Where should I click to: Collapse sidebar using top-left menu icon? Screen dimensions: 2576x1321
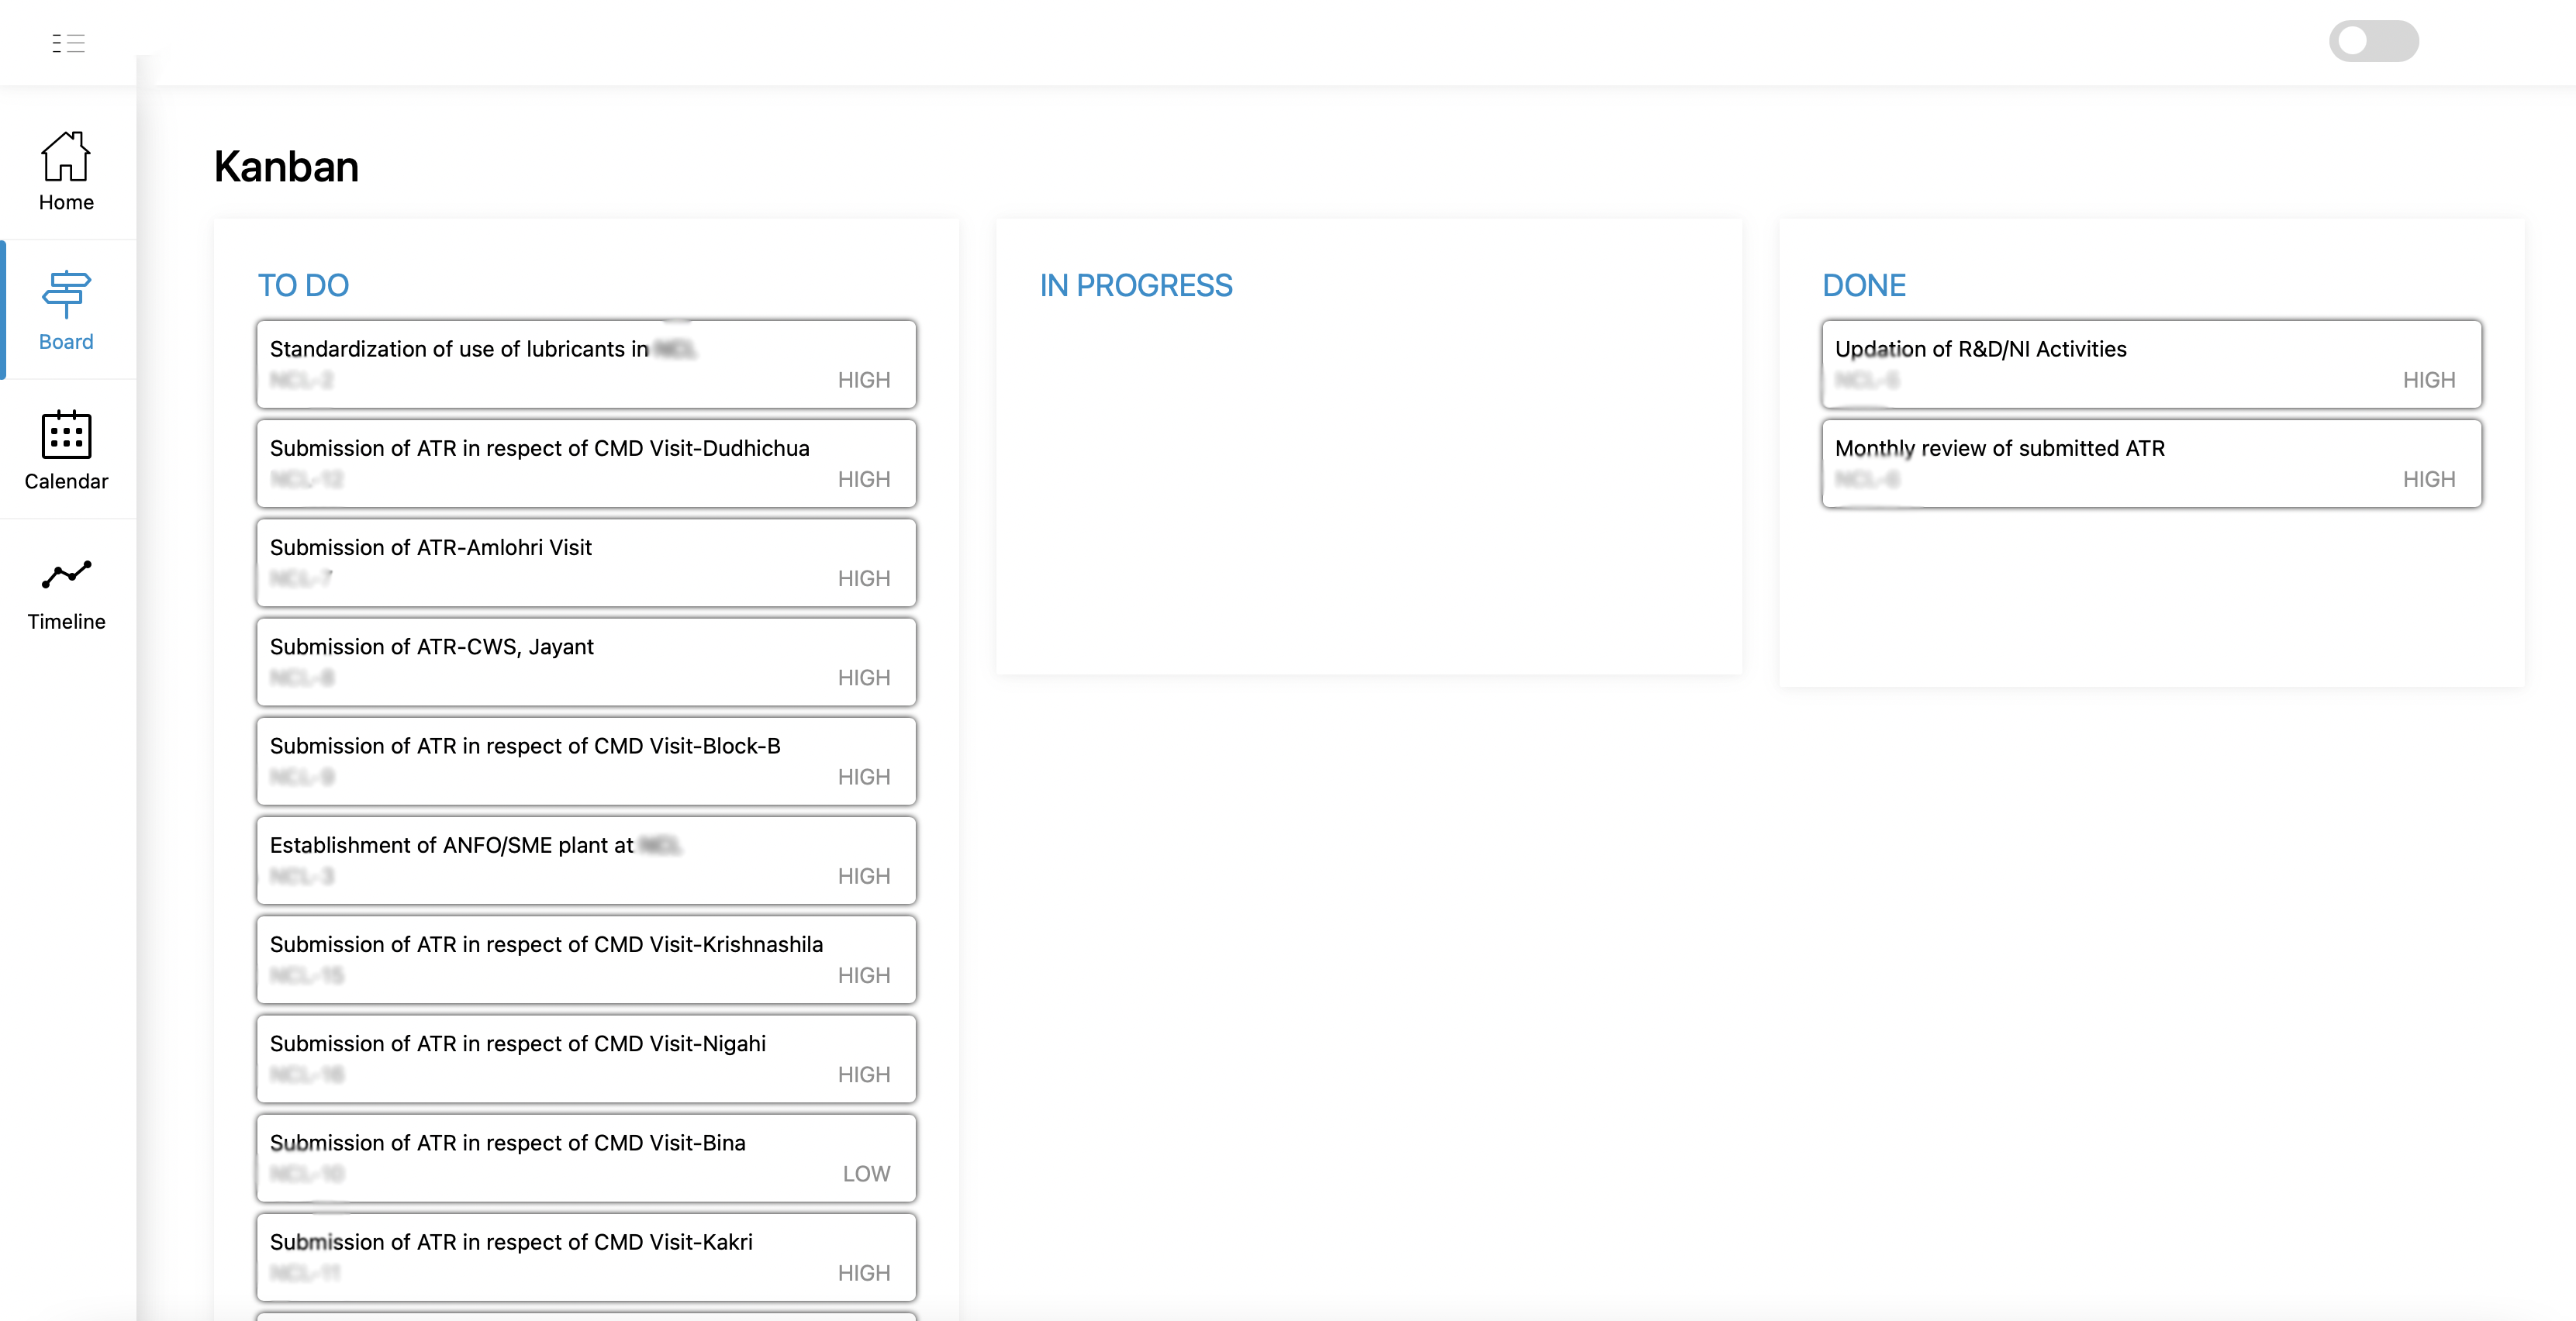pyautogui.click(x=68, y=43)
